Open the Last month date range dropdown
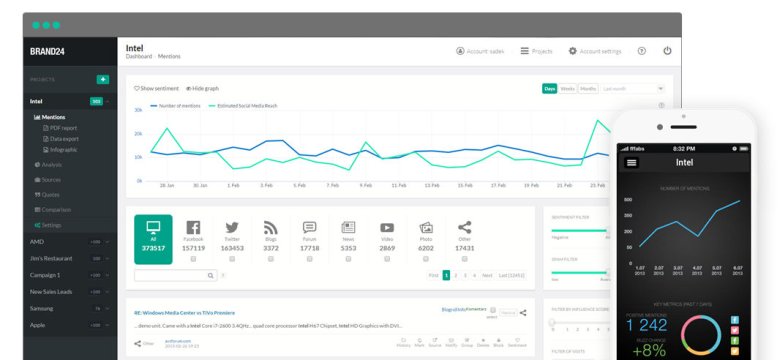 point(632,89)
